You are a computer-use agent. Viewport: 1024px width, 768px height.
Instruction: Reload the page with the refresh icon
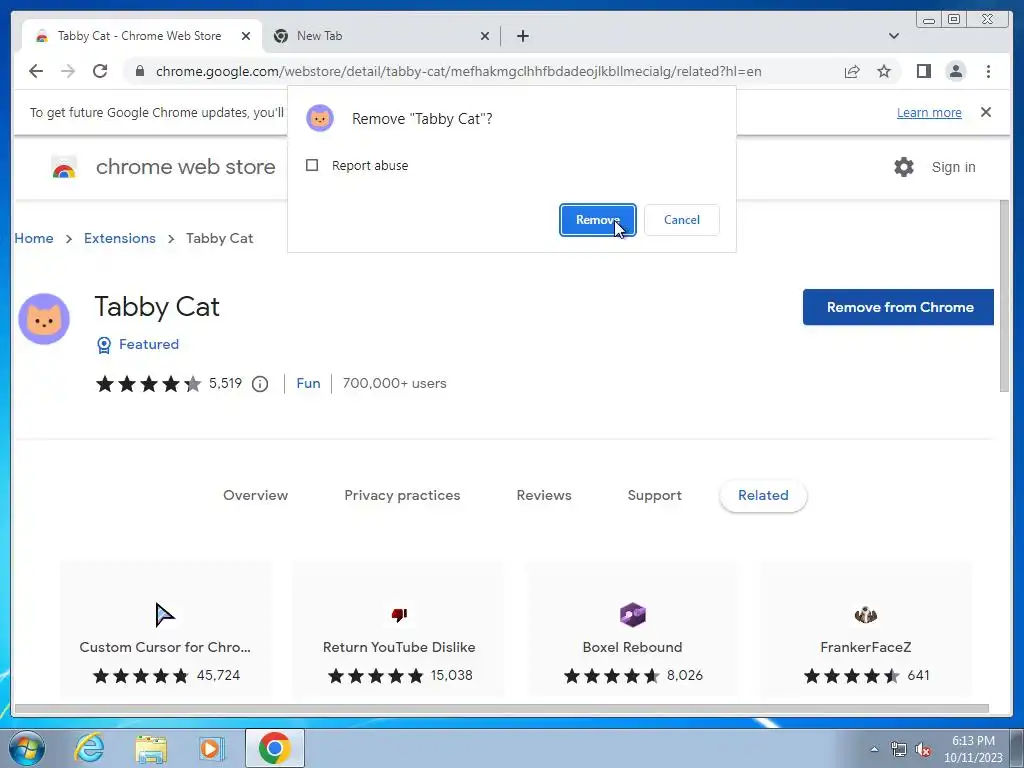click(100, 71)
